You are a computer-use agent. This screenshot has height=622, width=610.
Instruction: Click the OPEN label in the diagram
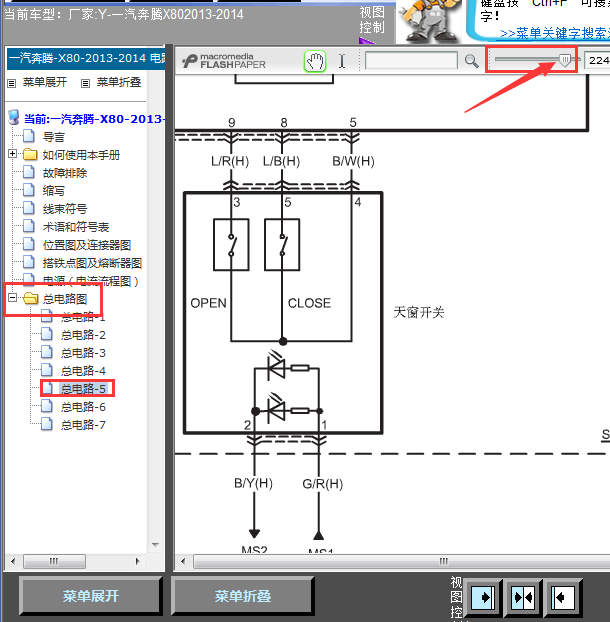208,303
